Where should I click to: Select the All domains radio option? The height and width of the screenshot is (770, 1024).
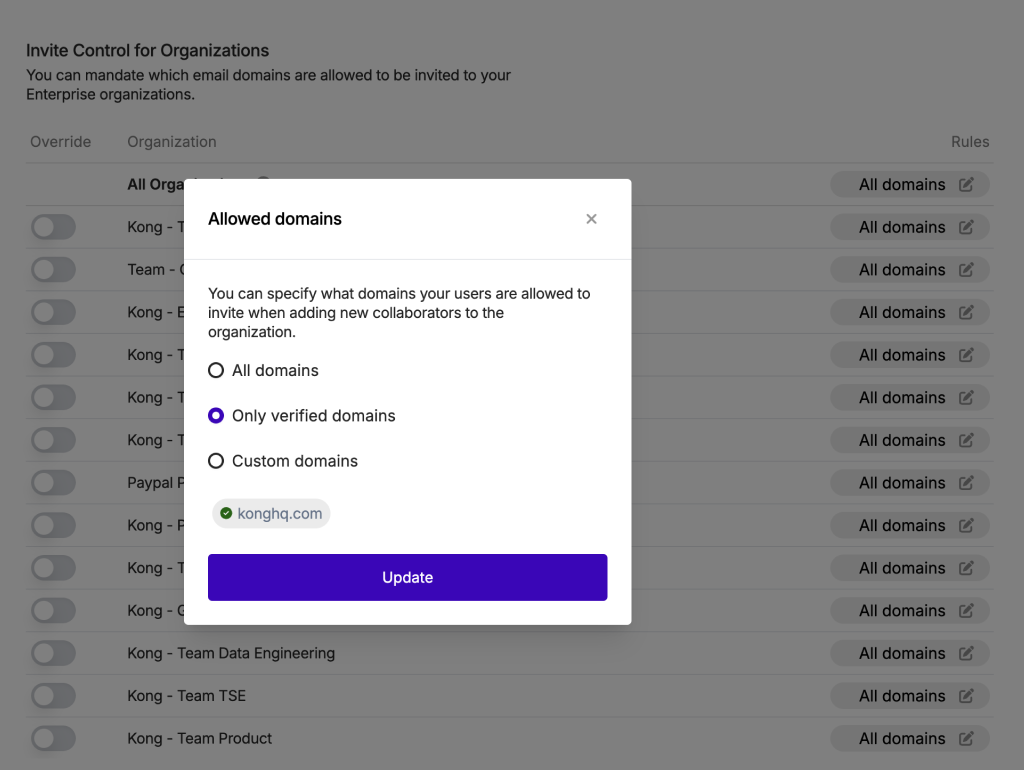(x=216, y=370)
